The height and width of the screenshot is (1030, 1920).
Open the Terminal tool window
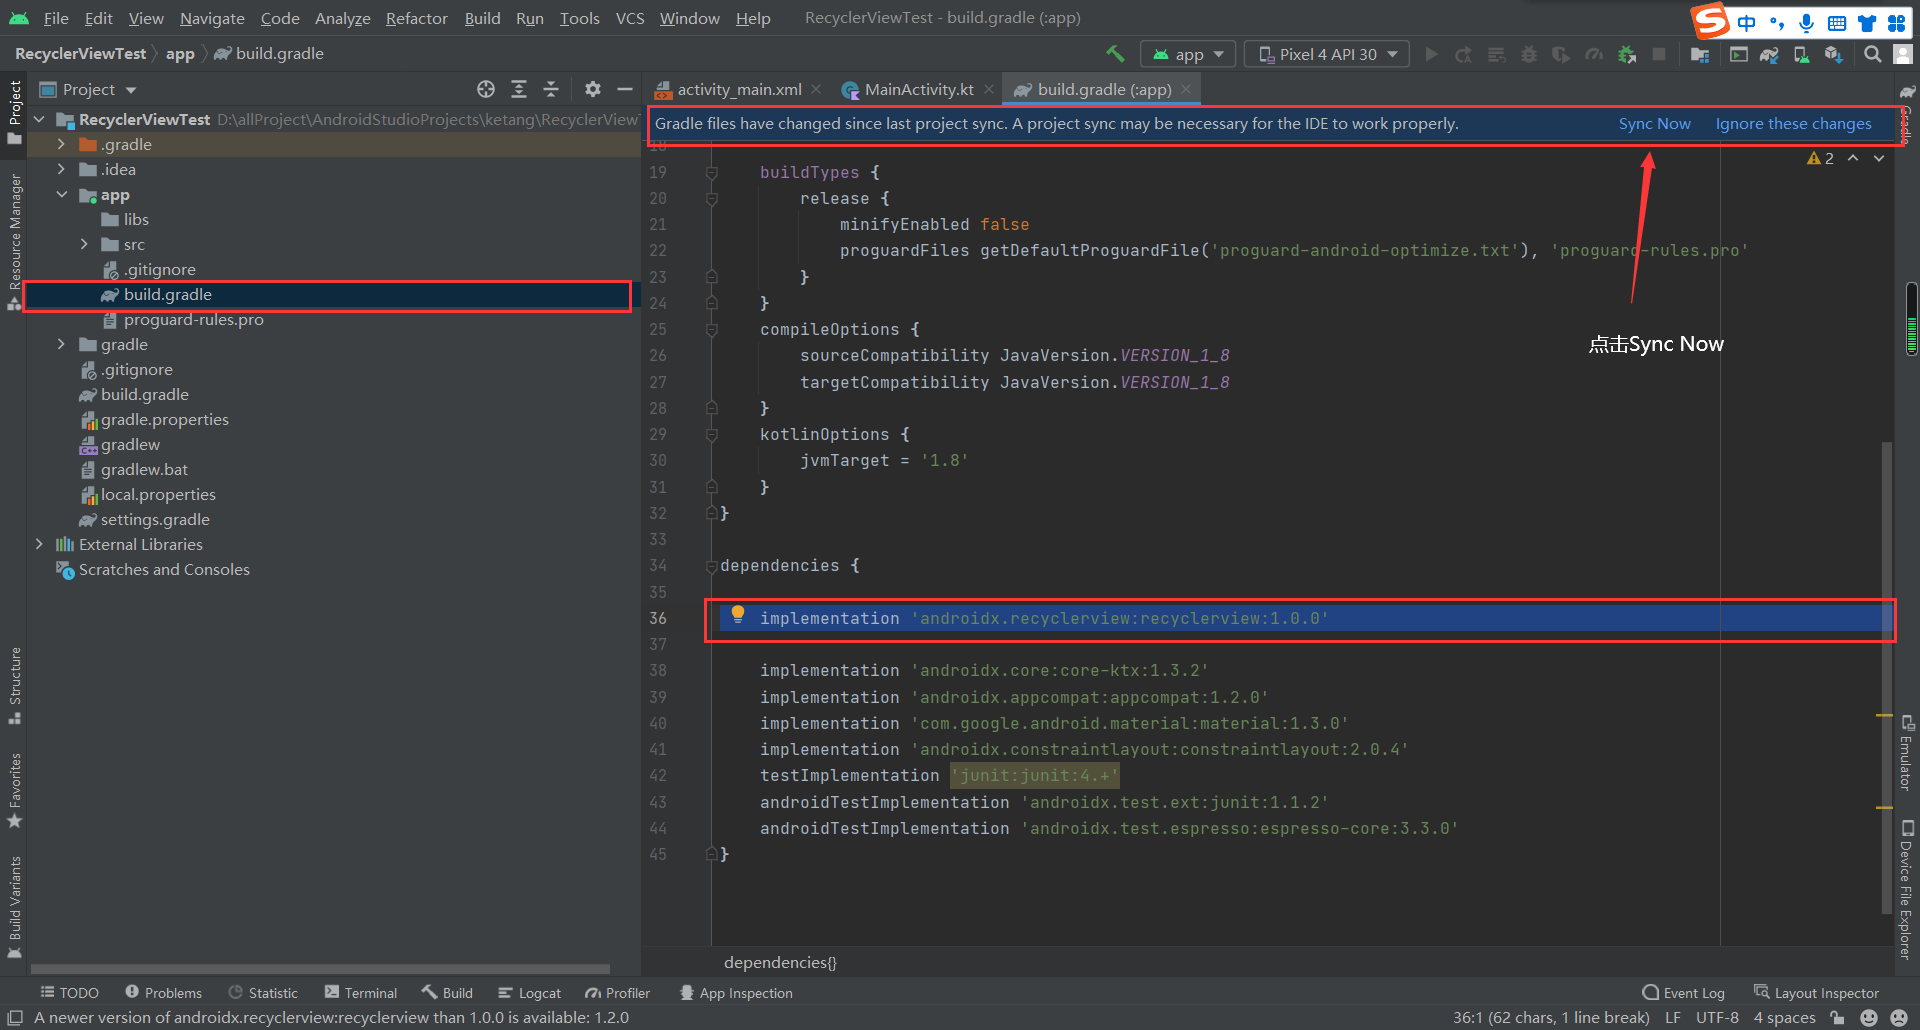pos(361,993)
